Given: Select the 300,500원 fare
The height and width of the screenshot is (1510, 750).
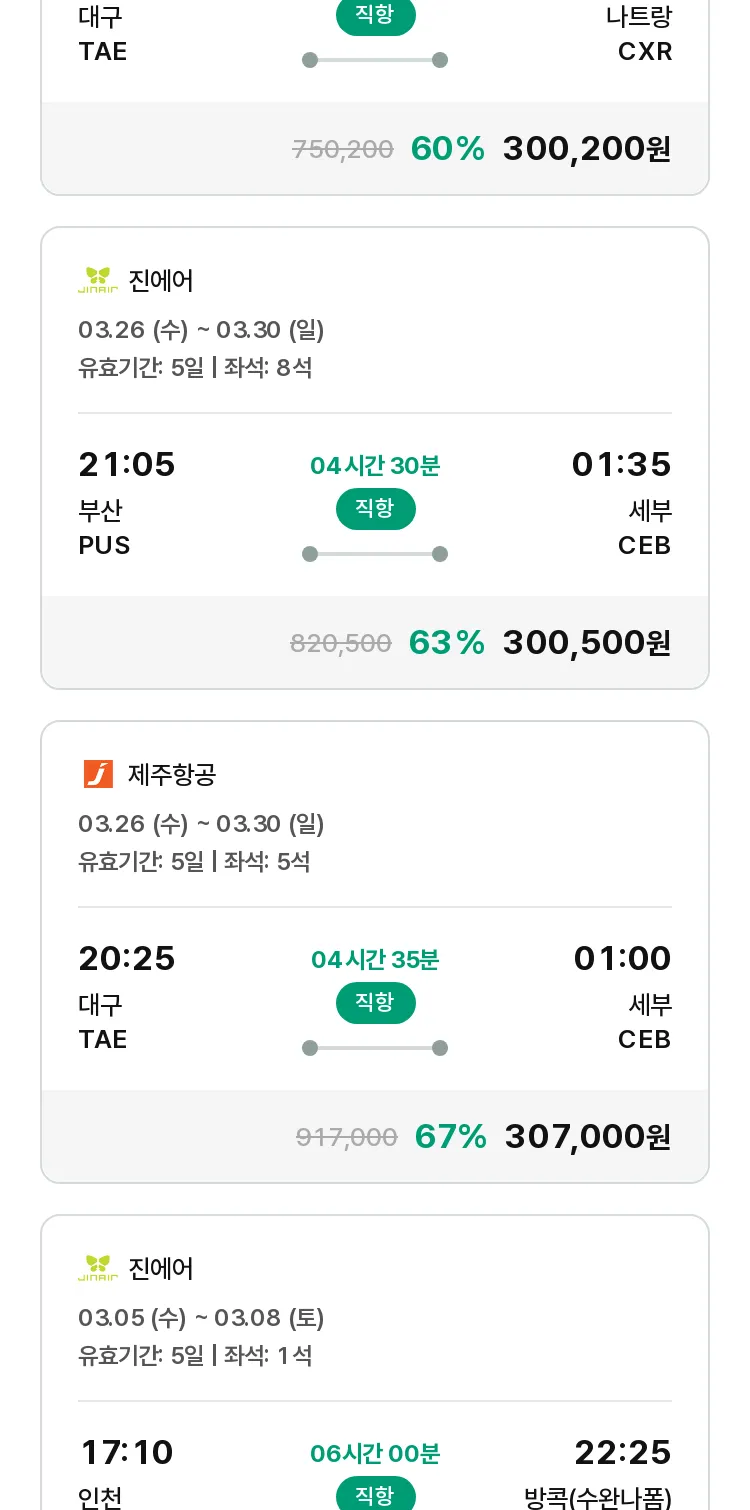Looking at the screenshot, I should point(586,642).
